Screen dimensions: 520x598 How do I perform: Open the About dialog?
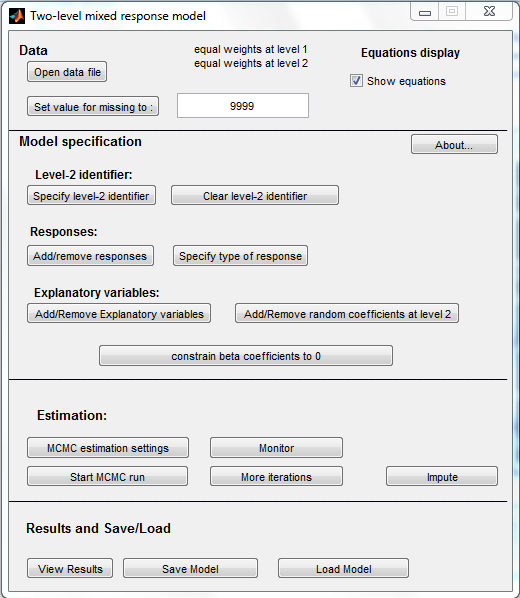pos(454,145)
